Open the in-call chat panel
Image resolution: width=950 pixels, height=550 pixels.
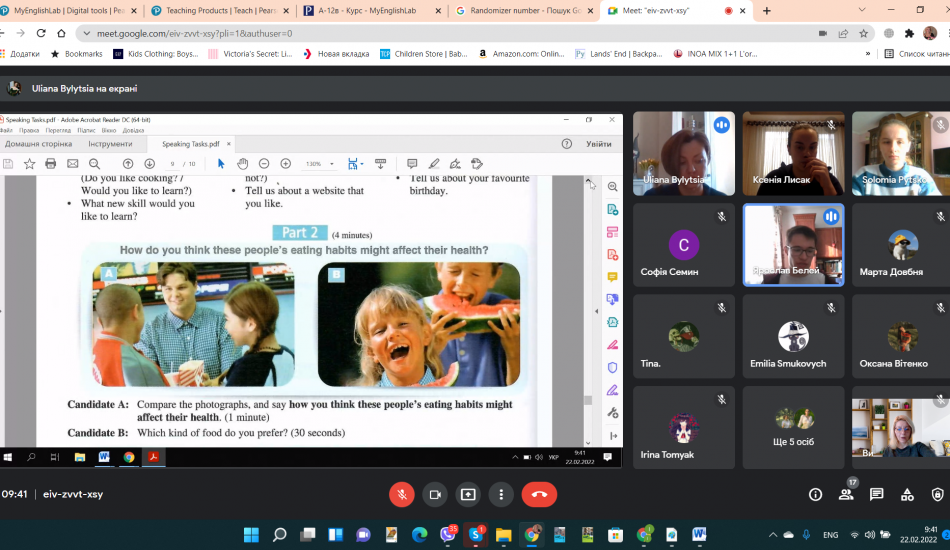tap(877, 494)
